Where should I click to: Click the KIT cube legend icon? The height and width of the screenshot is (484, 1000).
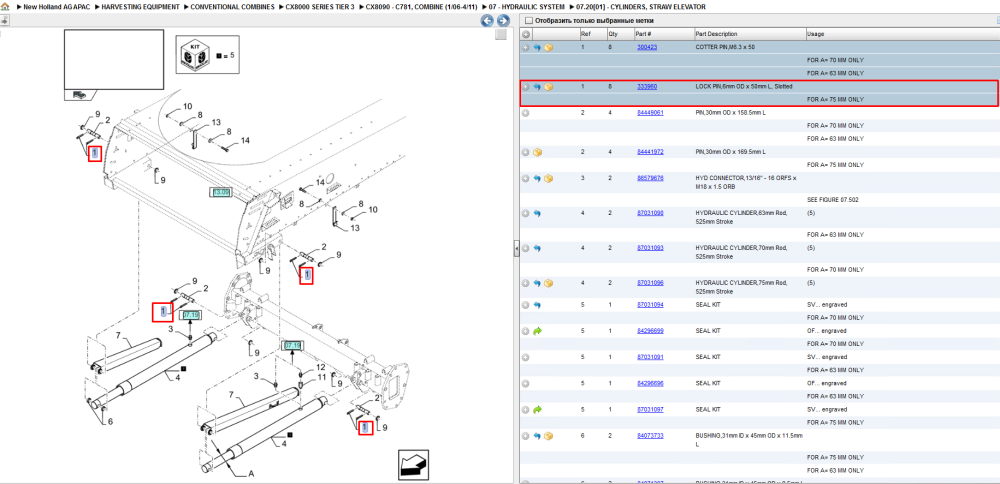tap(195, 55)
